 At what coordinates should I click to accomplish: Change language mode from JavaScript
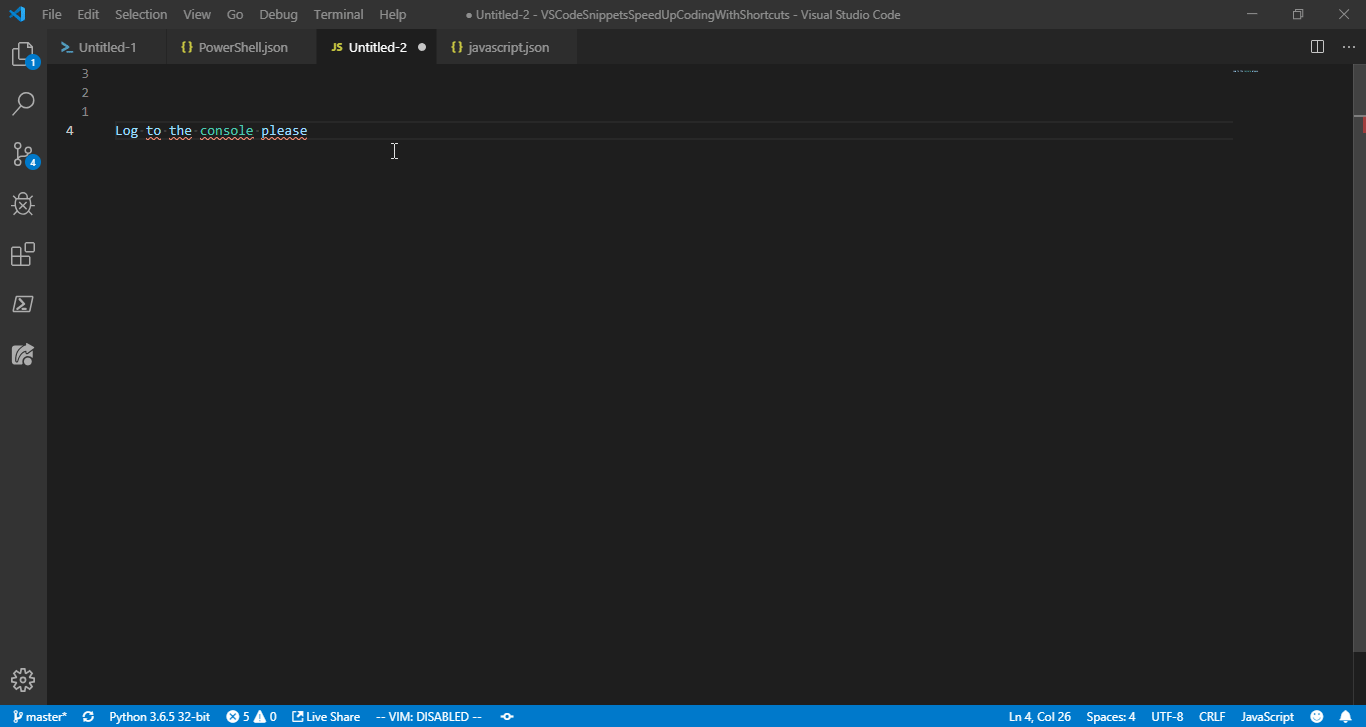coord(1267,717)
